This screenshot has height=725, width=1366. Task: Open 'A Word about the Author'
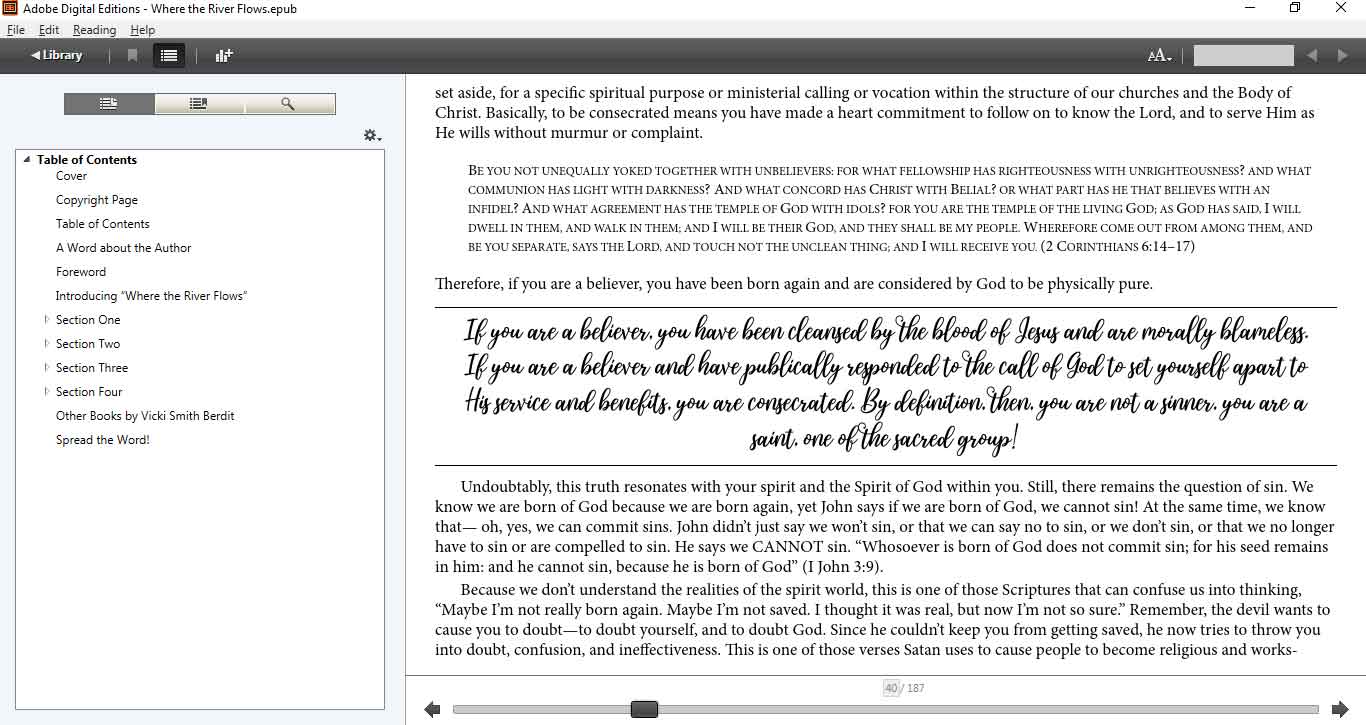pos(123,248)
